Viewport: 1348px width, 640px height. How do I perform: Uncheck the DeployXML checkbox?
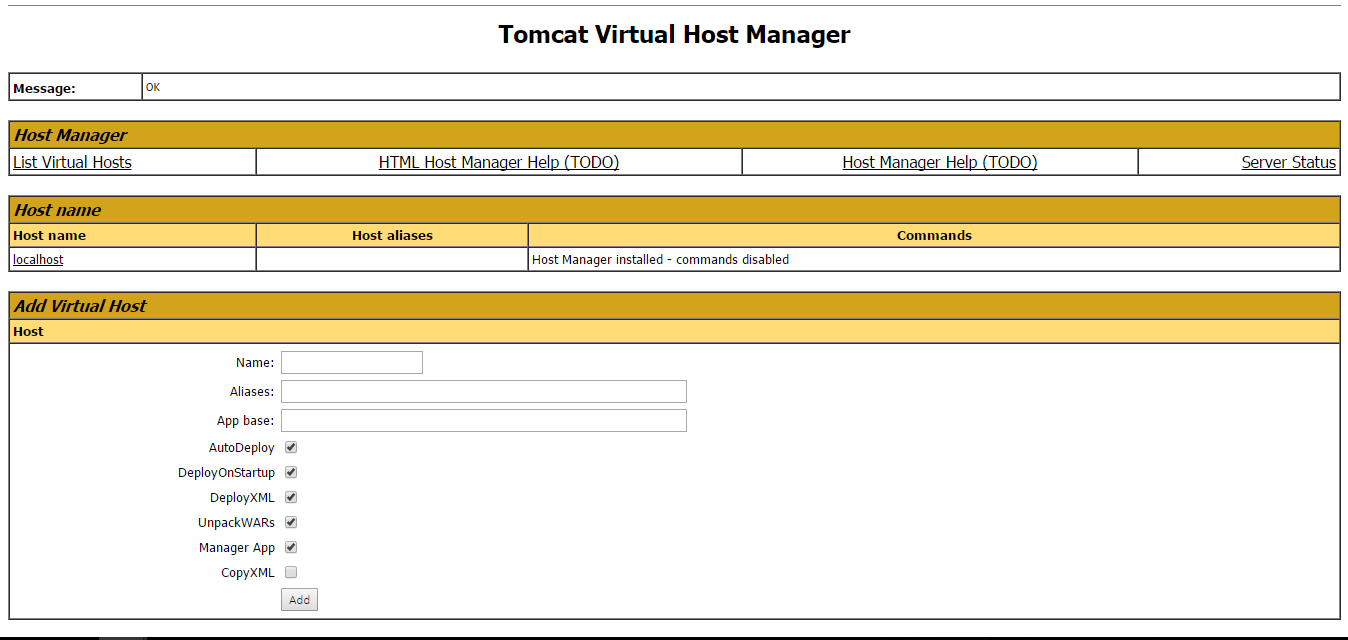pyautogui.click(x=291, y=497)
